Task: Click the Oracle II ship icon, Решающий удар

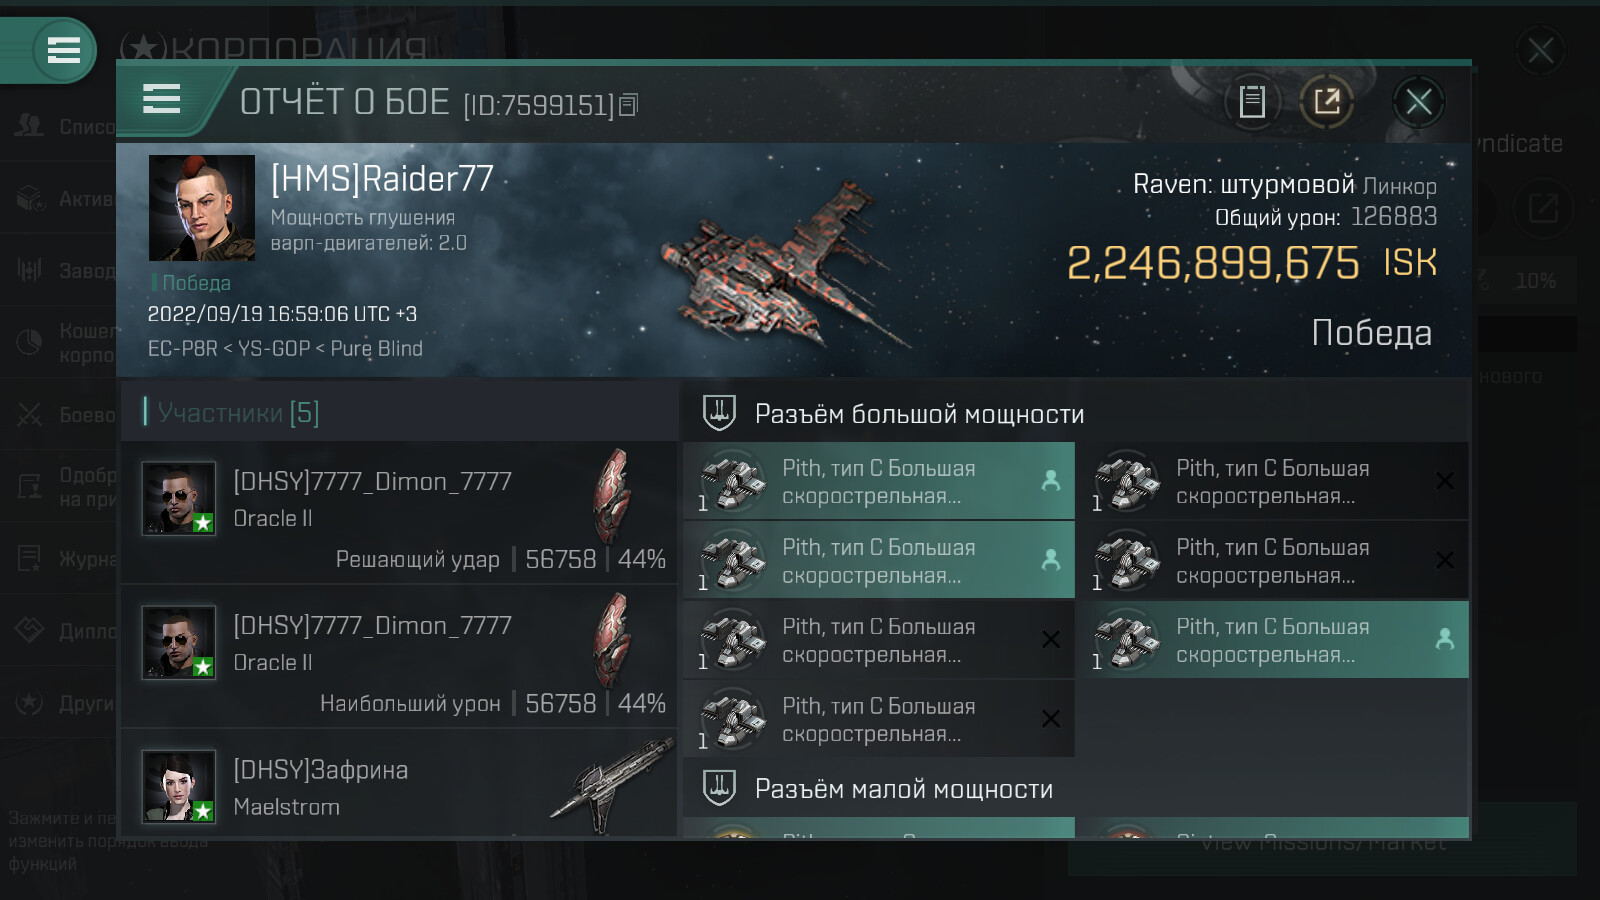Action: coord(612,495)
